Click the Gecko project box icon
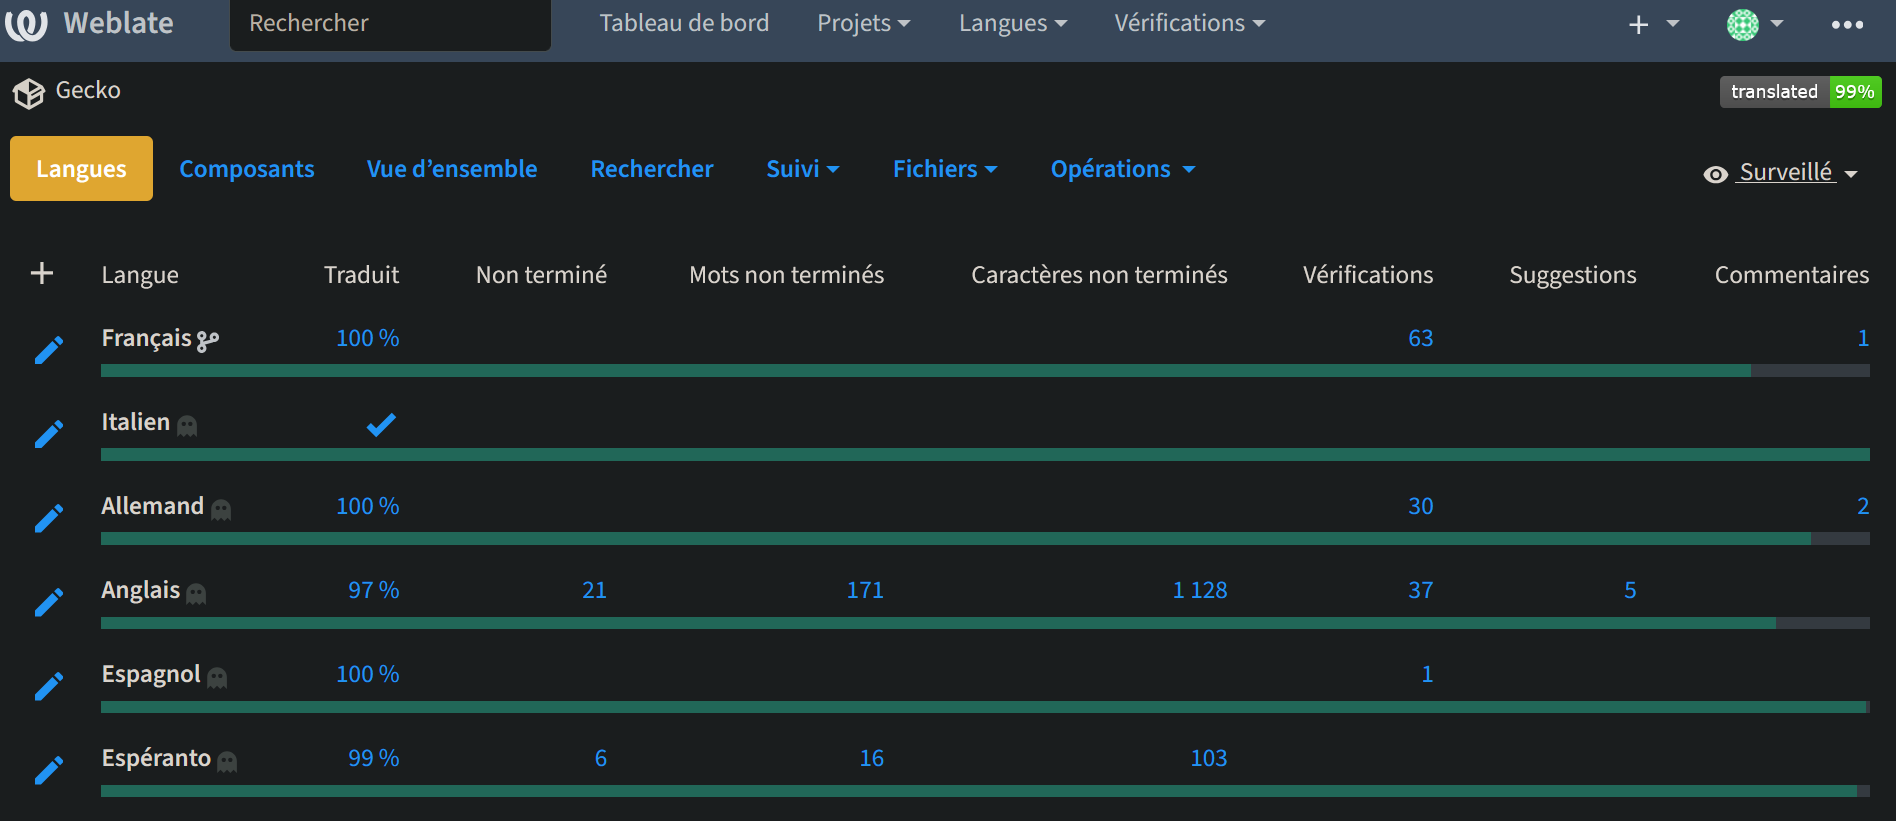 point(29,93)
